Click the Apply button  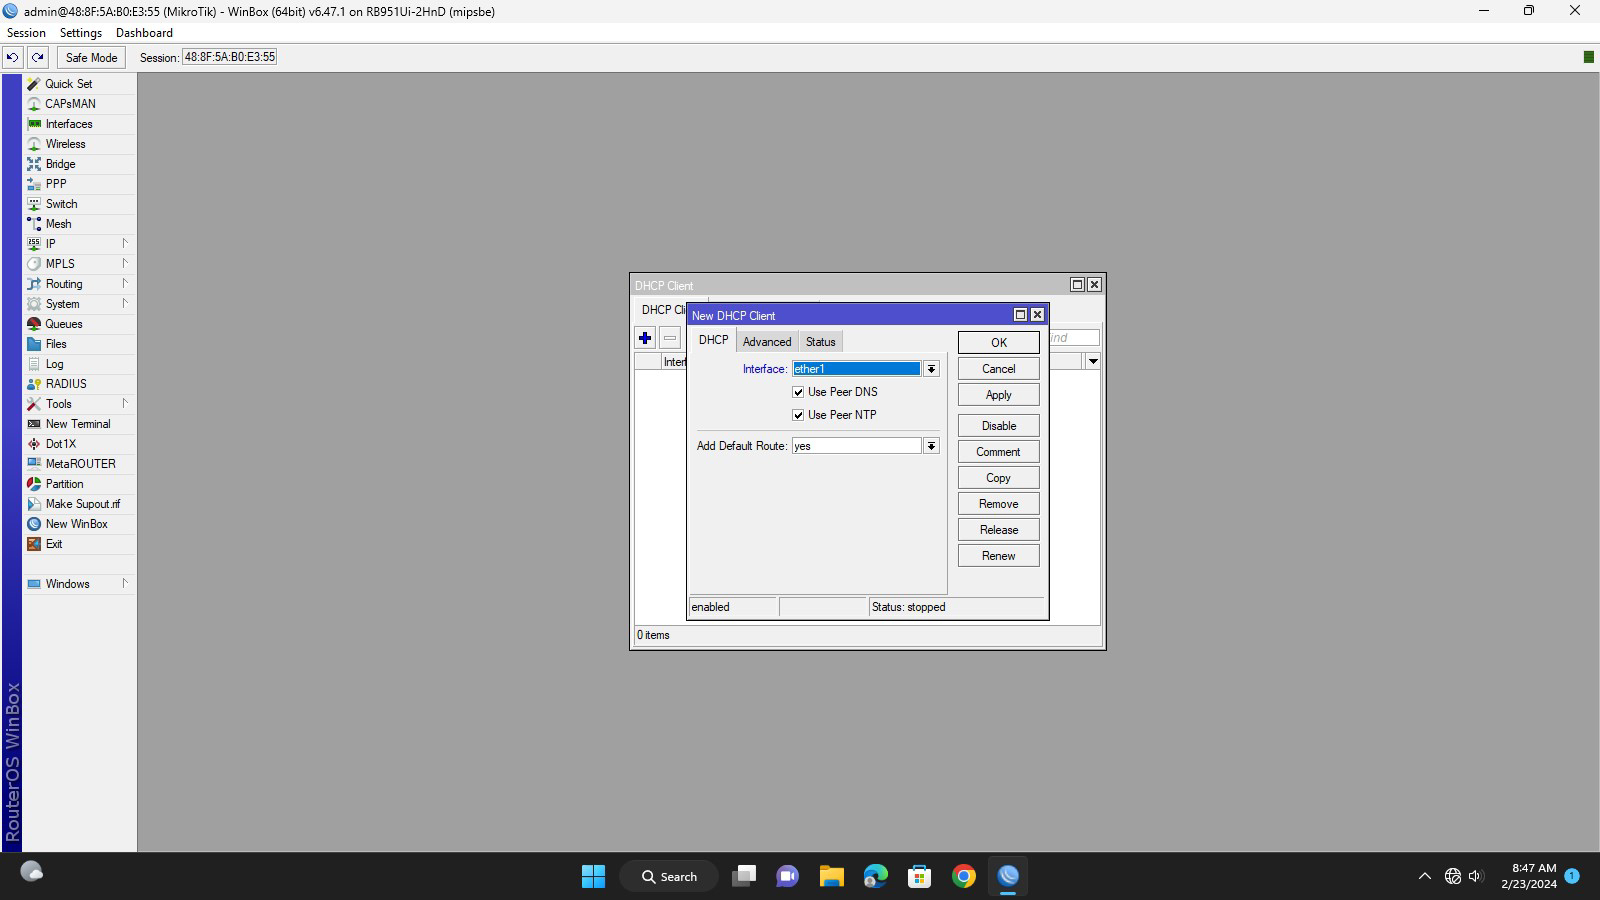998,395
